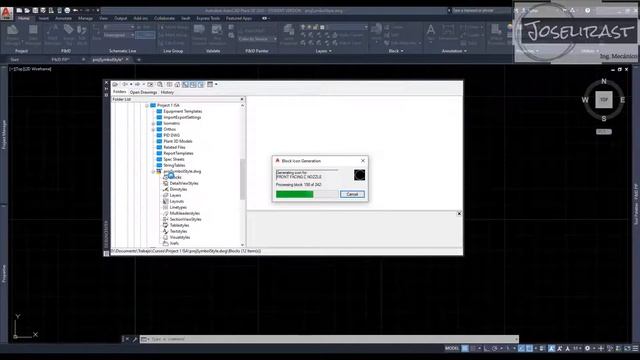Expand the Block panel title dropdown
Image resolution: width=640 pixels, height=360 pixels.
(x=396, y=51)
